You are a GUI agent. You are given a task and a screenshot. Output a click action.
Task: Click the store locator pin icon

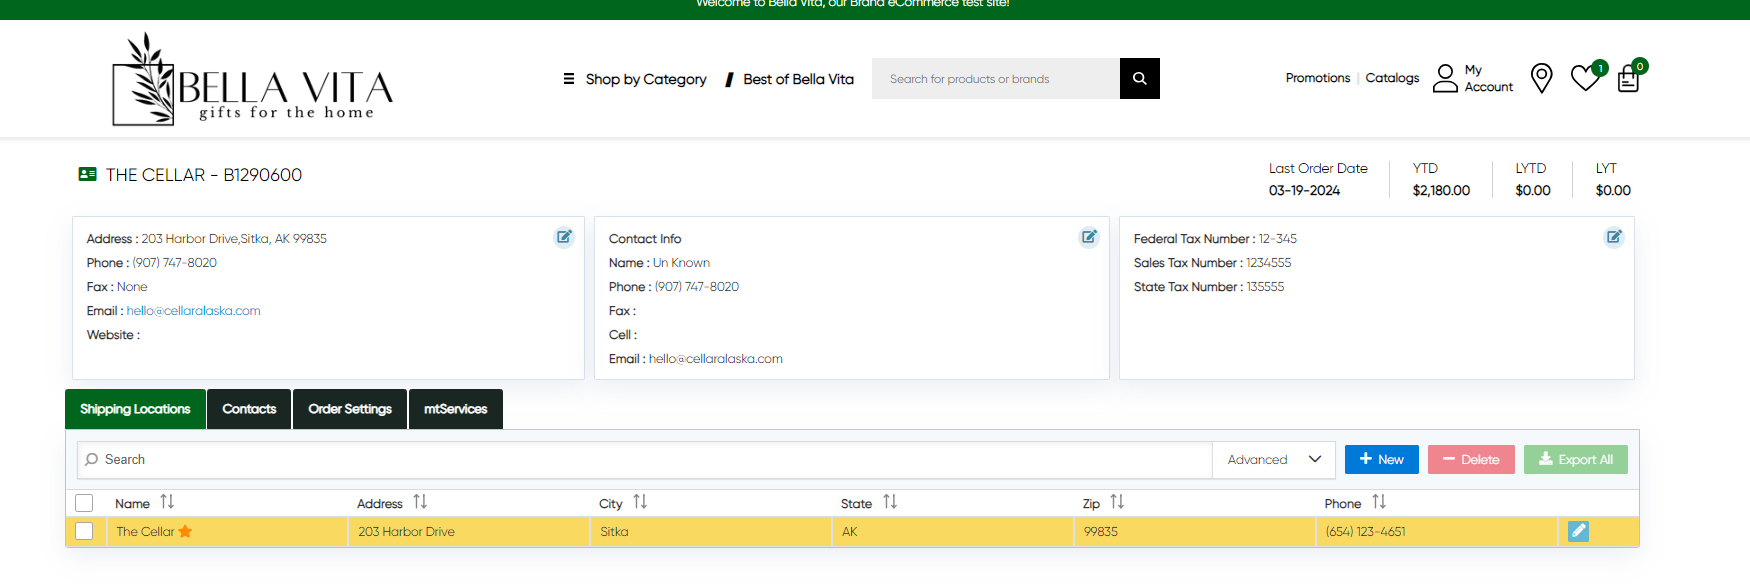1542,78
